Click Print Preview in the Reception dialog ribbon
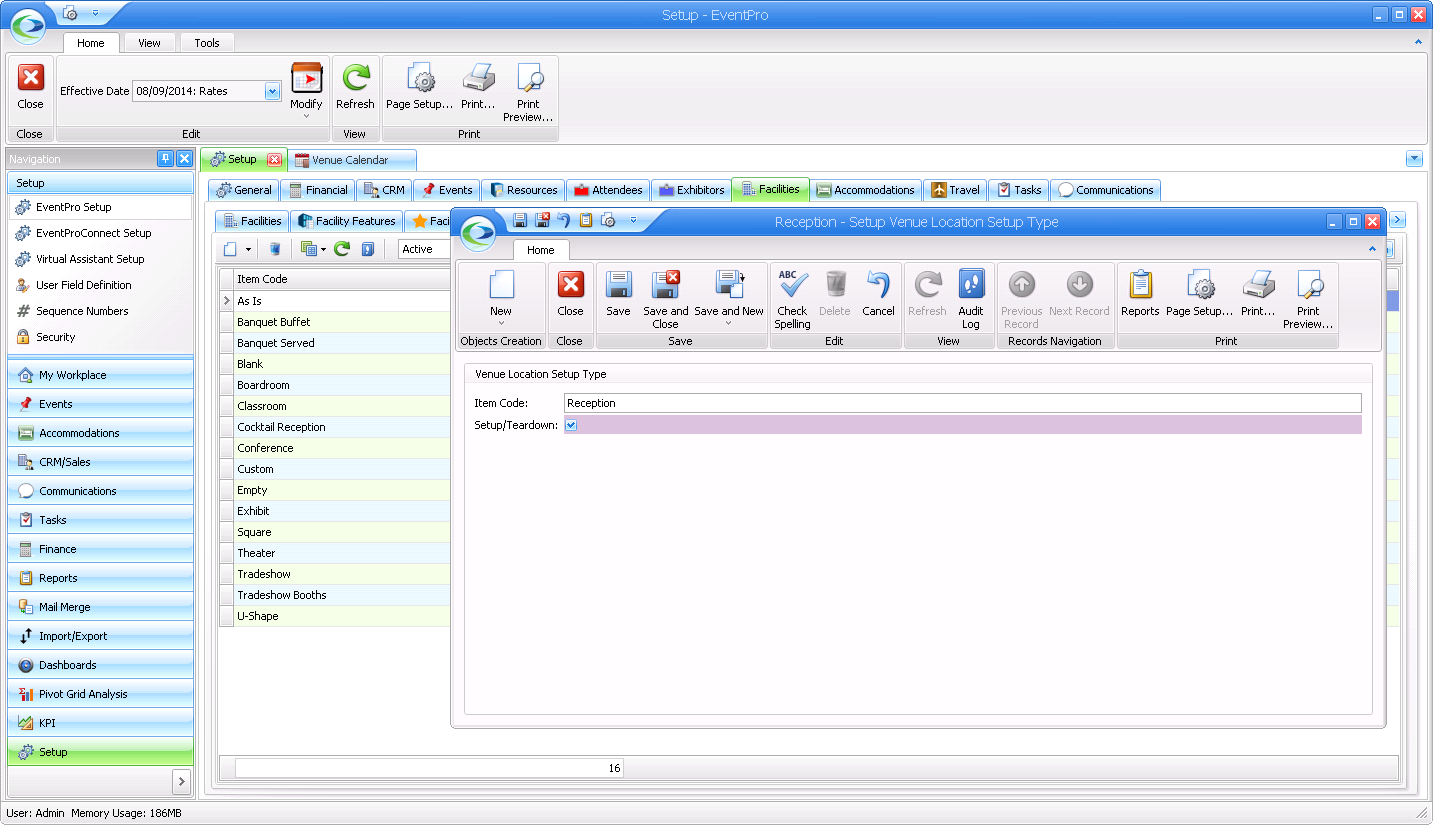This screenshot has height=825, width=1433. pos(1308,299)
